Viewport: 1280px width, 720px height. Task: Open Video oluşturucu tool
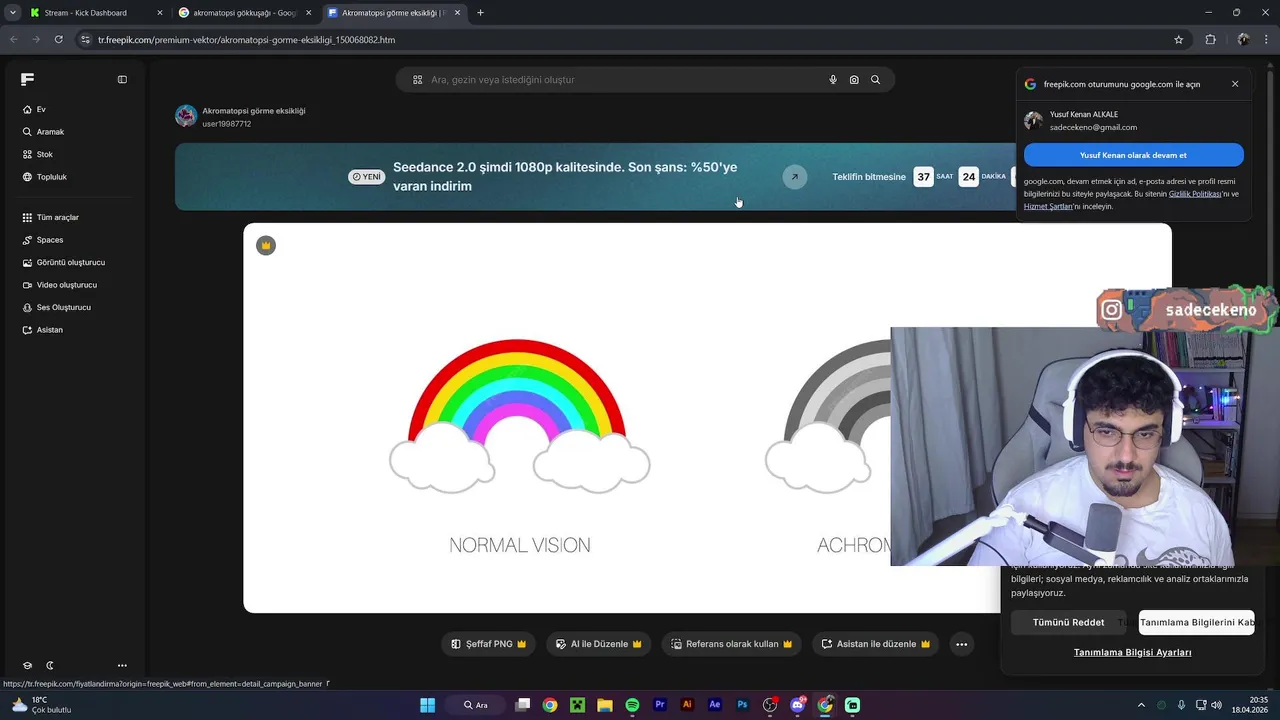59,285
